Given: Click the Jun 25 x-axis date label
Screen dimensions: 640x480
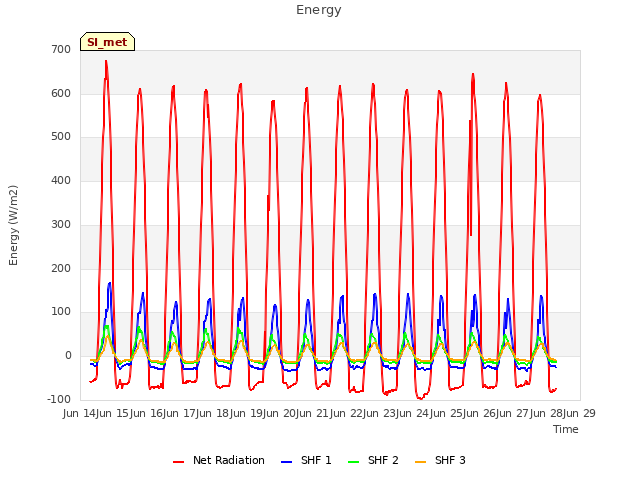Looking at the screenshot, I should point(447,413).
